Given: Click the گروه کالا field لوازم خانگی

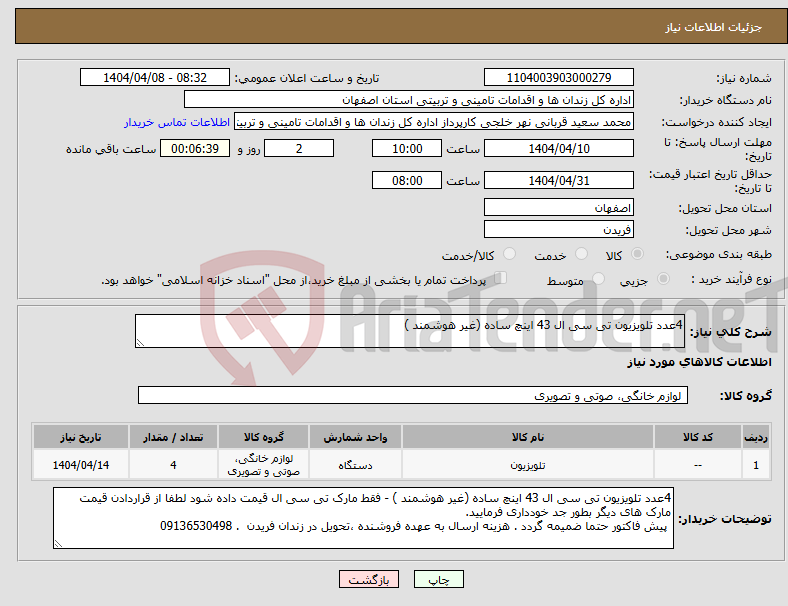Looking at the screenshot, I should 413,395.
